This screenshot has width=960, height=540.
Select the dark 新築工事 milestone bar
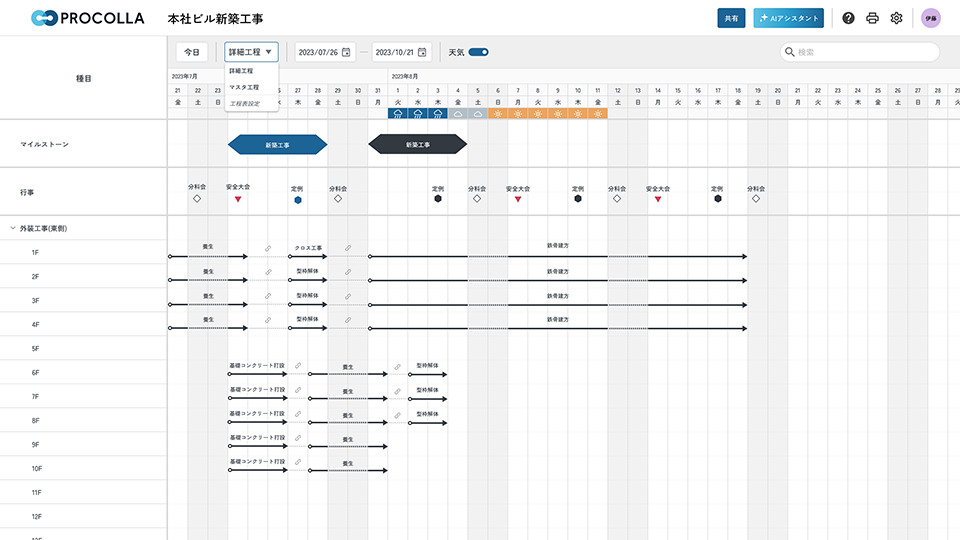tap(418, 144)
